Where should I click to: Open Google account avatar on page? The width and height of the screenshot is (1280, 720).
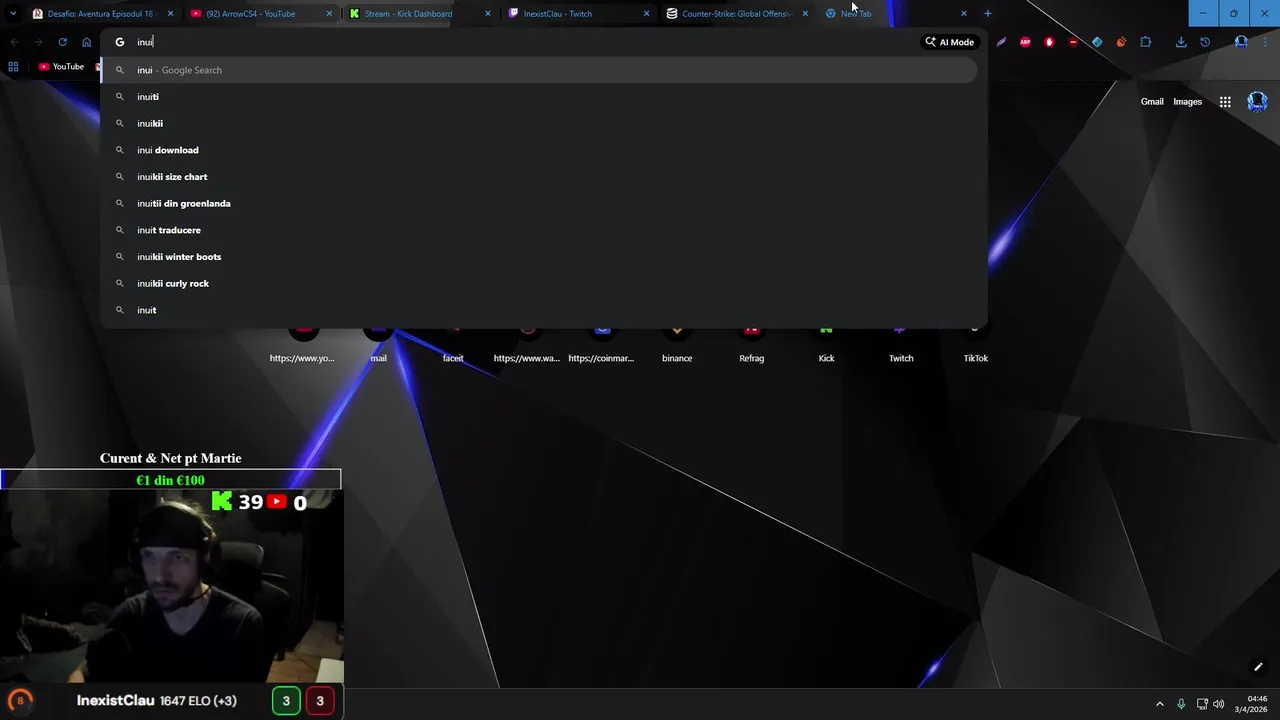(x=1257, y=101)
